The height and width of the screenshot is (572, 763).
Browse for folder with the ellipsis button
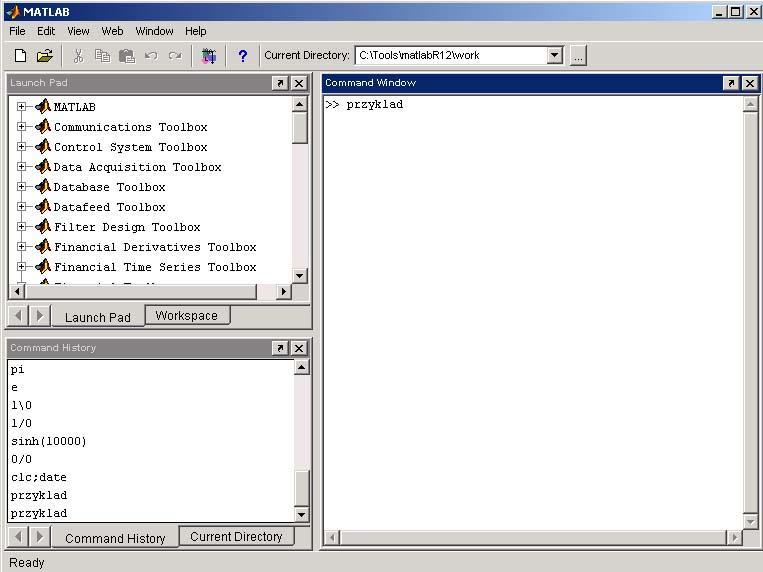click(578, 55)
